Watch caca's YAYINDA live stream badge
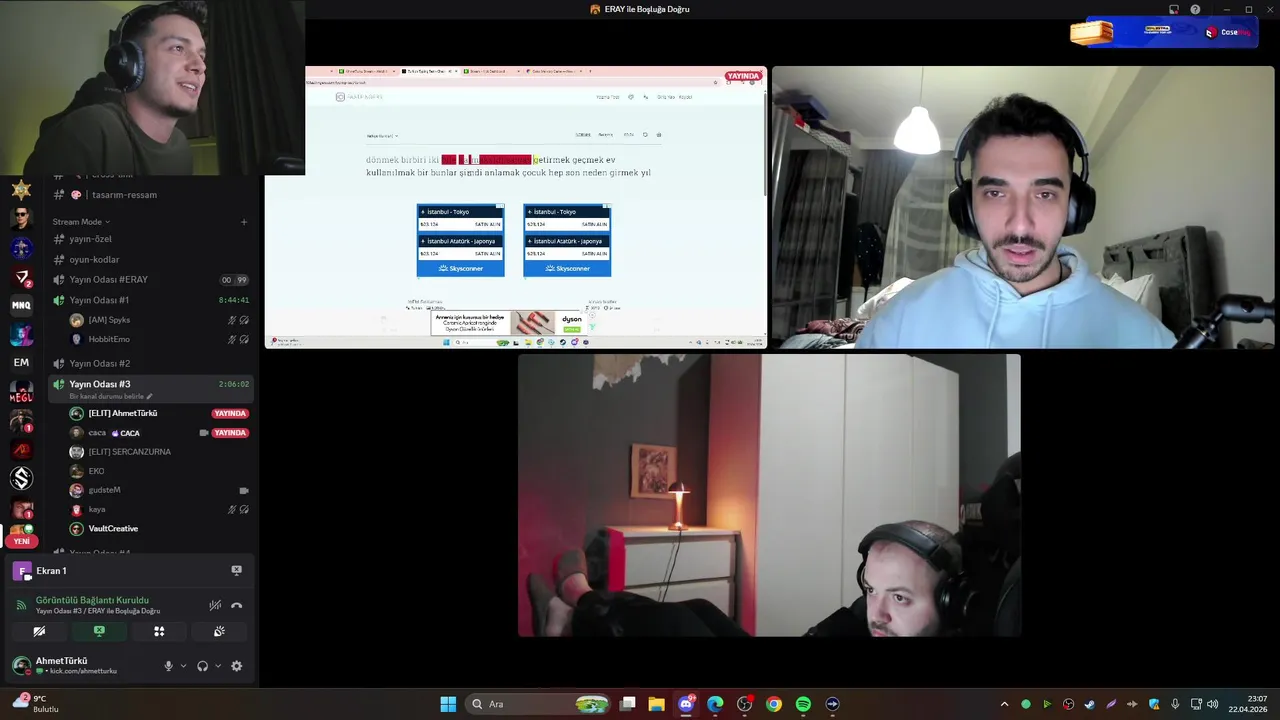 230,433
